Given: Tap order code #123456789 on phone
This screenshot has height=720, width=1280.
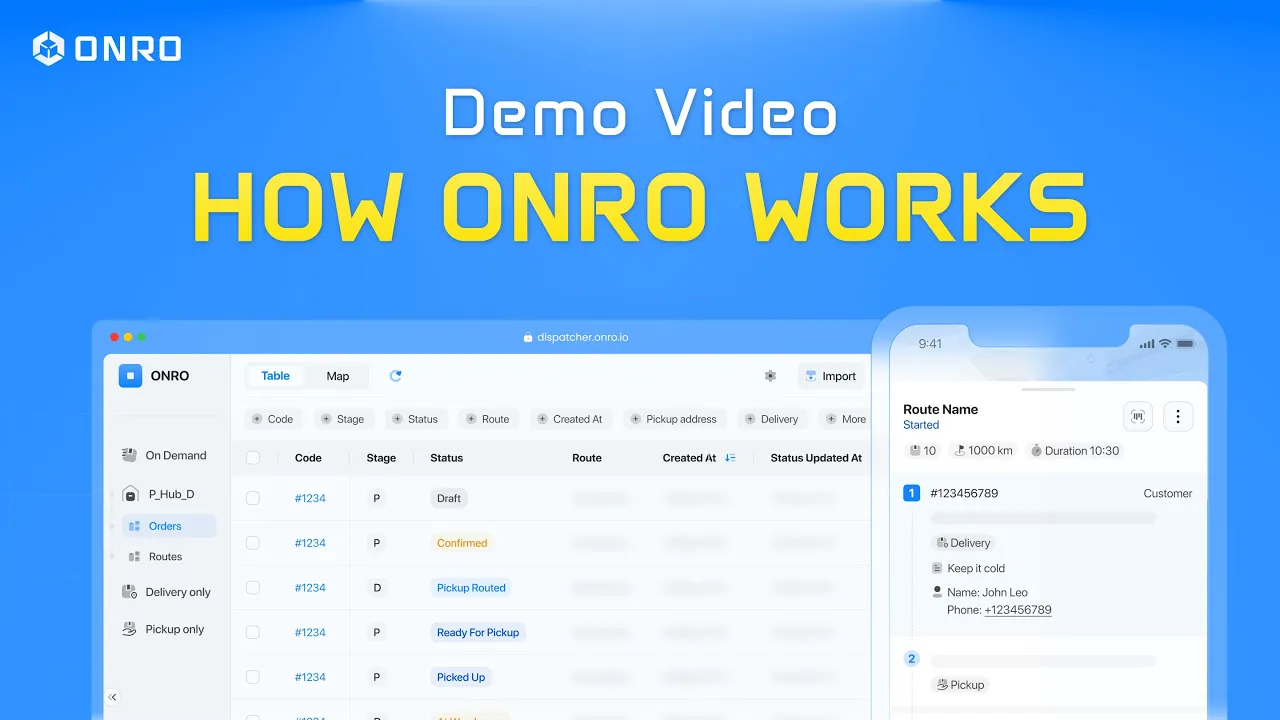Looking at the screenshot, I should (964, 493).
